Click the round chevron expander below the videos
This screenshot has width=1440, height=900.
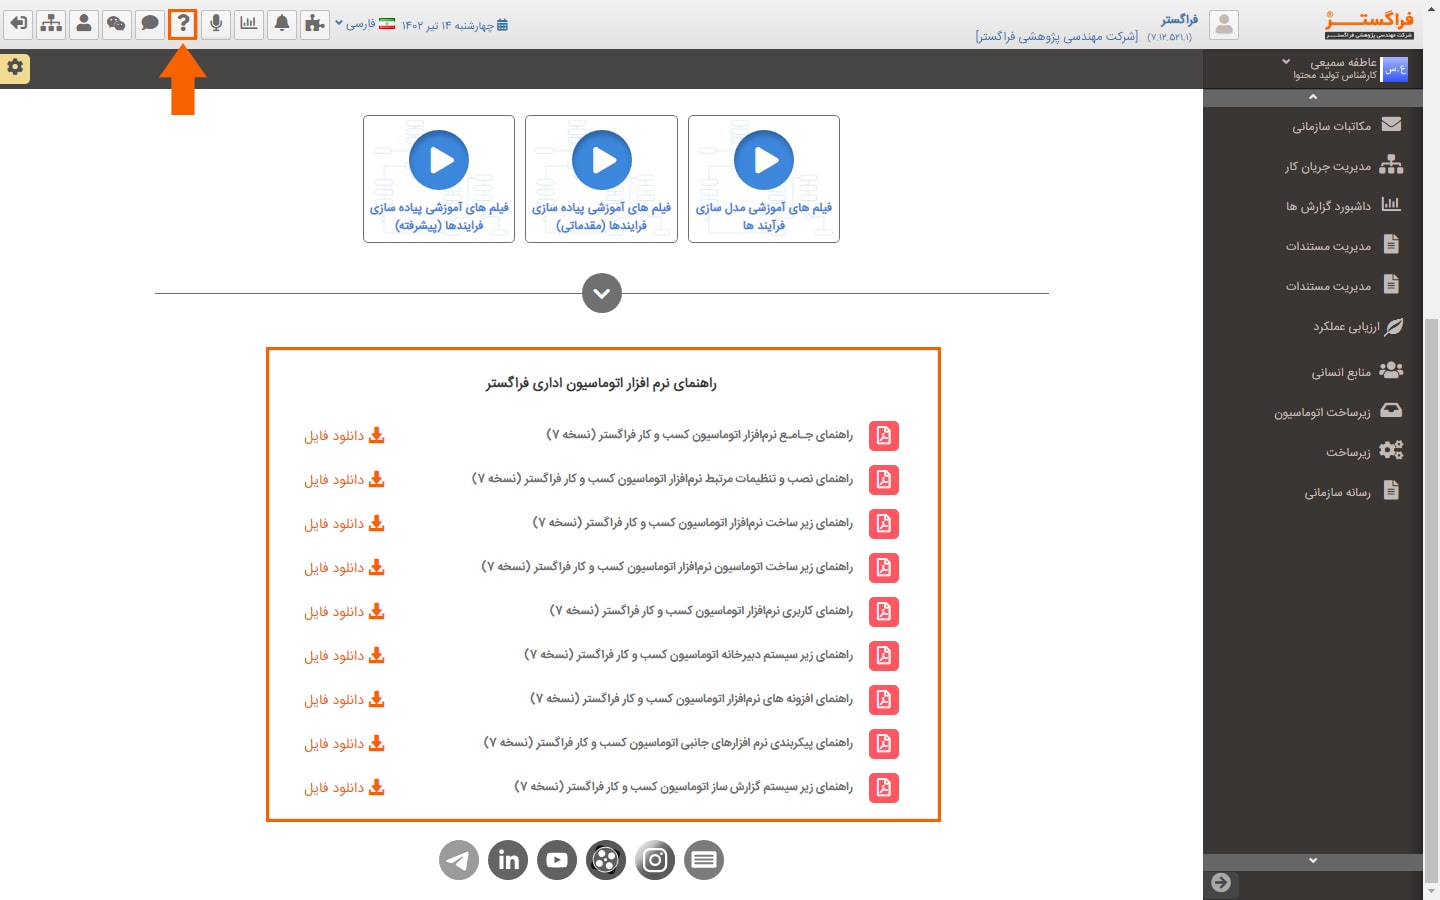coord(601,293)
